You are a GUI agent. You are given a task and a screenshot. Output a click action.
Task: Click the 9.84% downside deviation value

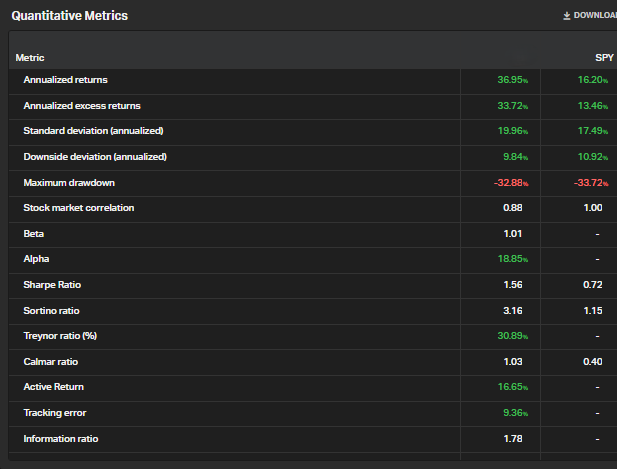[x=515, y=157]
